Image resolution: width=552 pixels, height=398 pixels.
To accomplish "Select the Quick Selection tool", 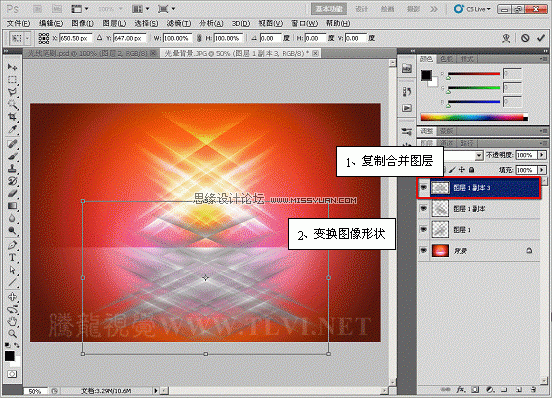I will 12,105.
